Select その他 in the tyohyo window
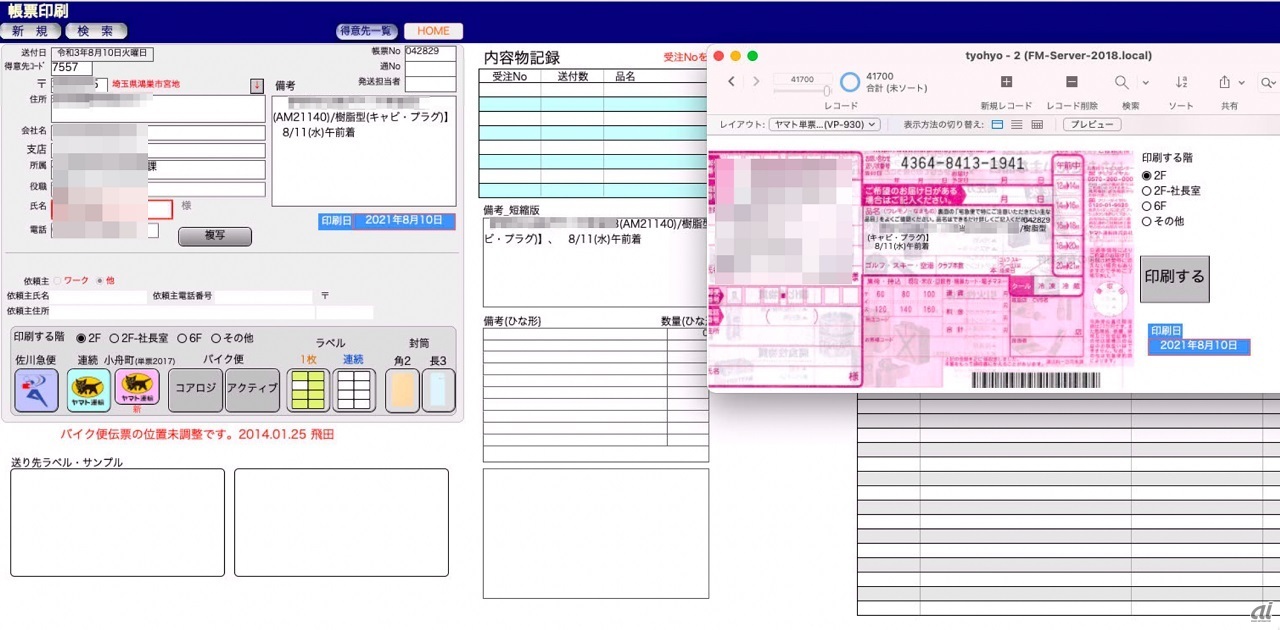The width and height of the screenshot is (1280, 630). pos(1147,221)
